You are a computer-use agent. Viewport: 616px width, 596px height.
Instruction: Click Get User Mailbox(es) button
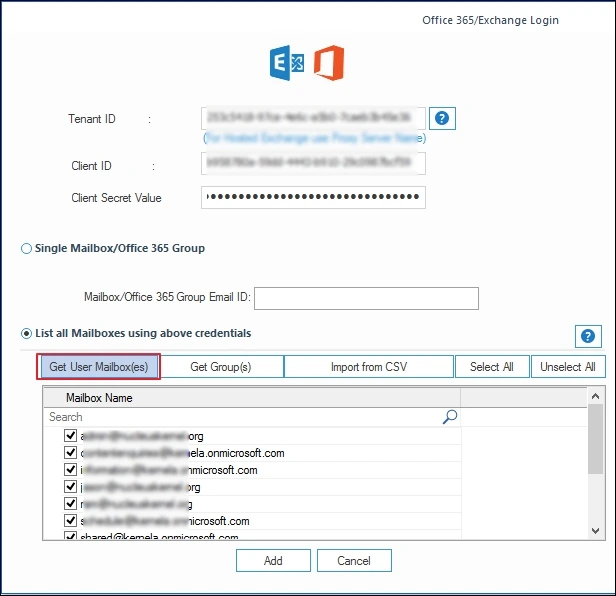pos(99,367)
